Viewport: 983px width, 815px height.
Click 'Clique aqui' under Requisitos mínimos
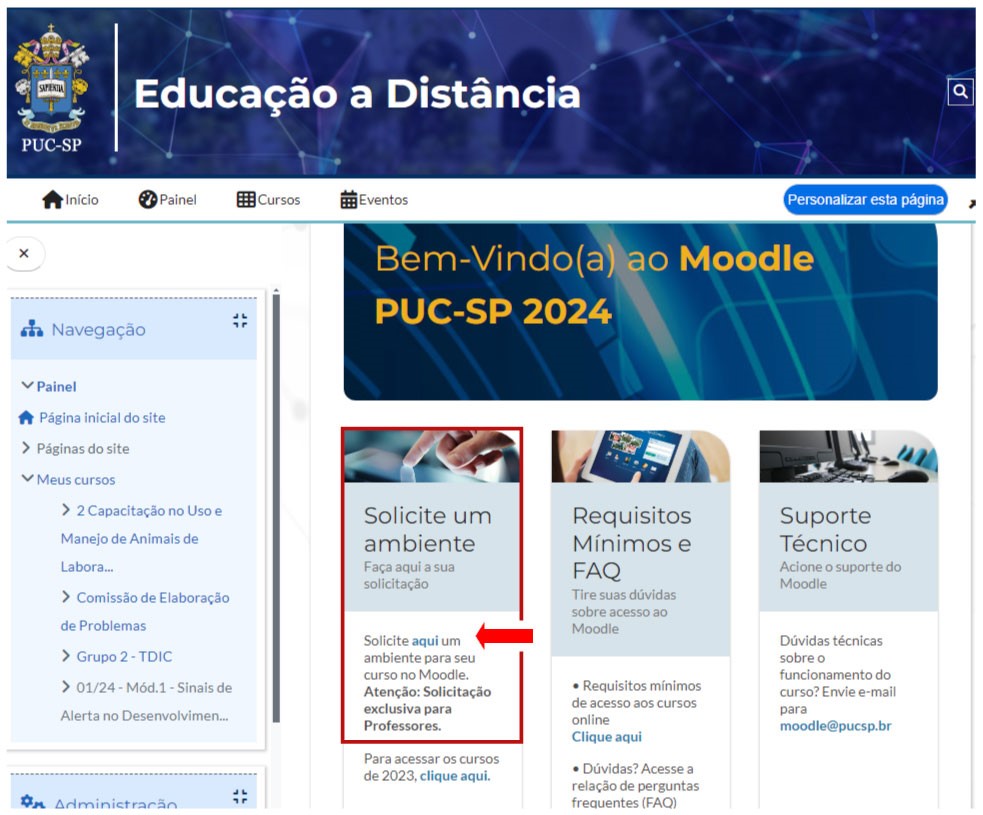point(606,737)
